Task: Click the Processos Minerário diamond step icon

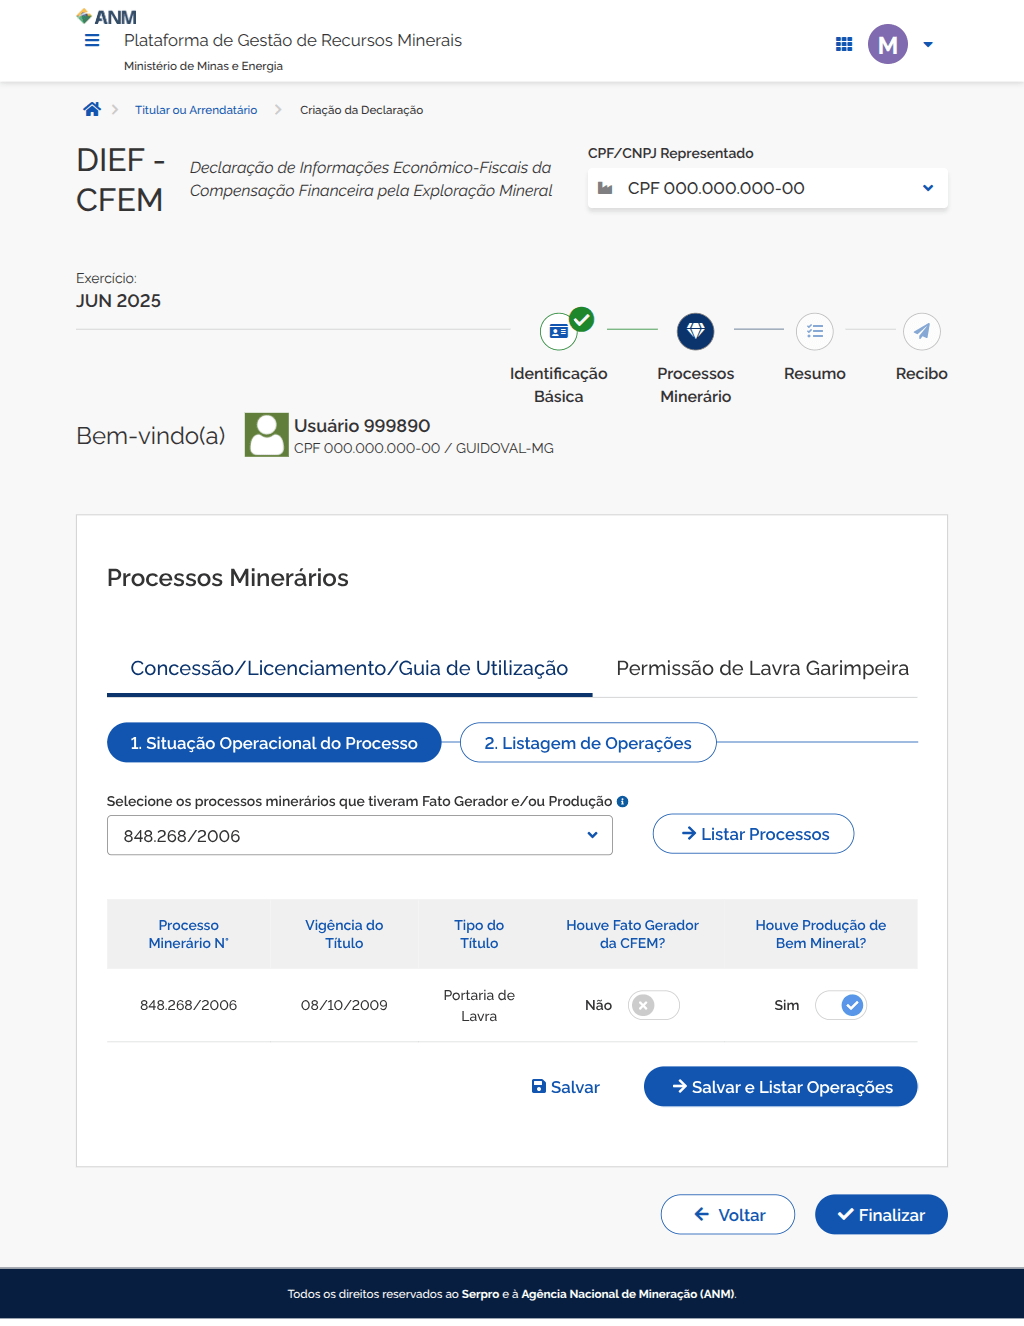Action: pos(696,331)
